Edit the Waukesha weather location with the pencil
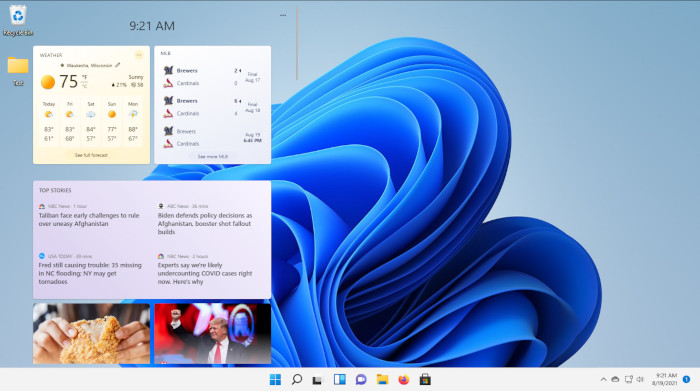Image resolution: width=700 pixels, height=391 pixels. (117, 65)
